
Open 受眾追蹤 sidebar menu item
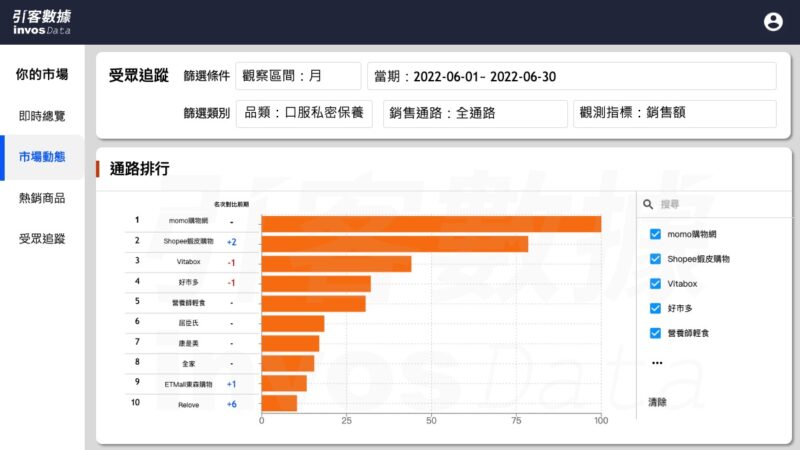[42, 239]
